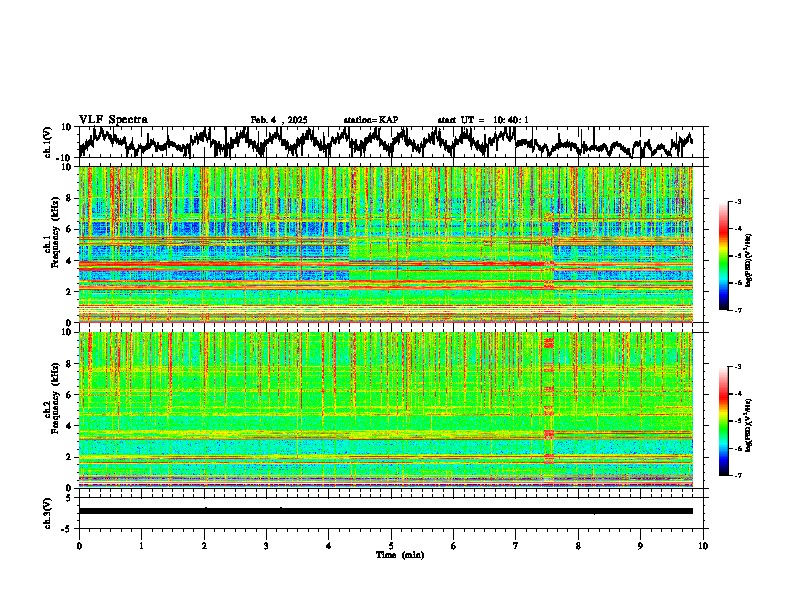Click the ch.2 spectrogram plot area
Viewport: 792px width, 612px height.
click(386, 410)
